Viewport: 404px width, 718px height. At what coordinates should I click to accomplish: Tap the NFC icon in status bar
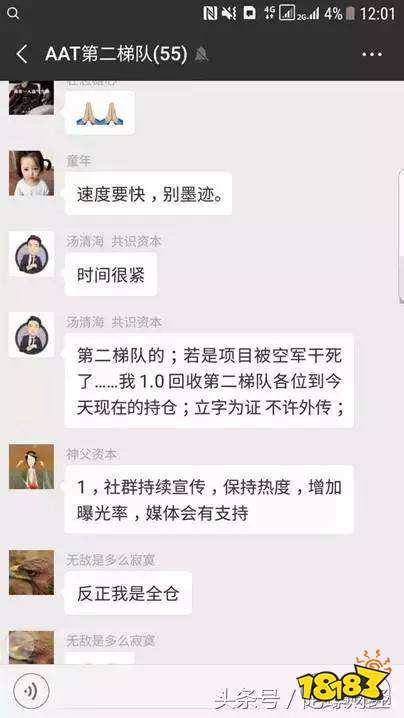210,13
